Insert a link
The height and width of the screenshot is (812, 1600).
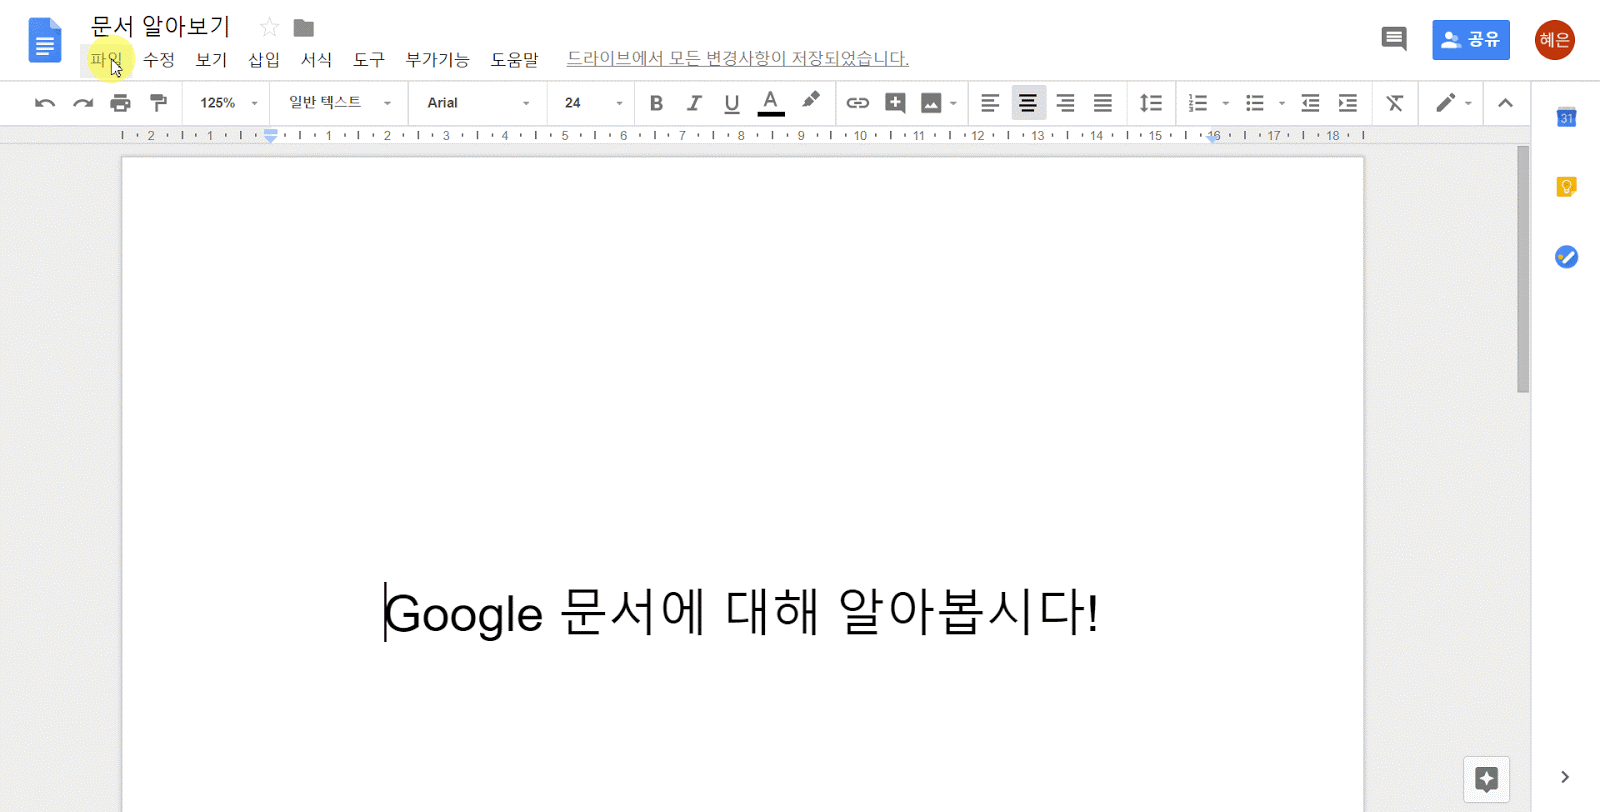[x=857, y=103]
